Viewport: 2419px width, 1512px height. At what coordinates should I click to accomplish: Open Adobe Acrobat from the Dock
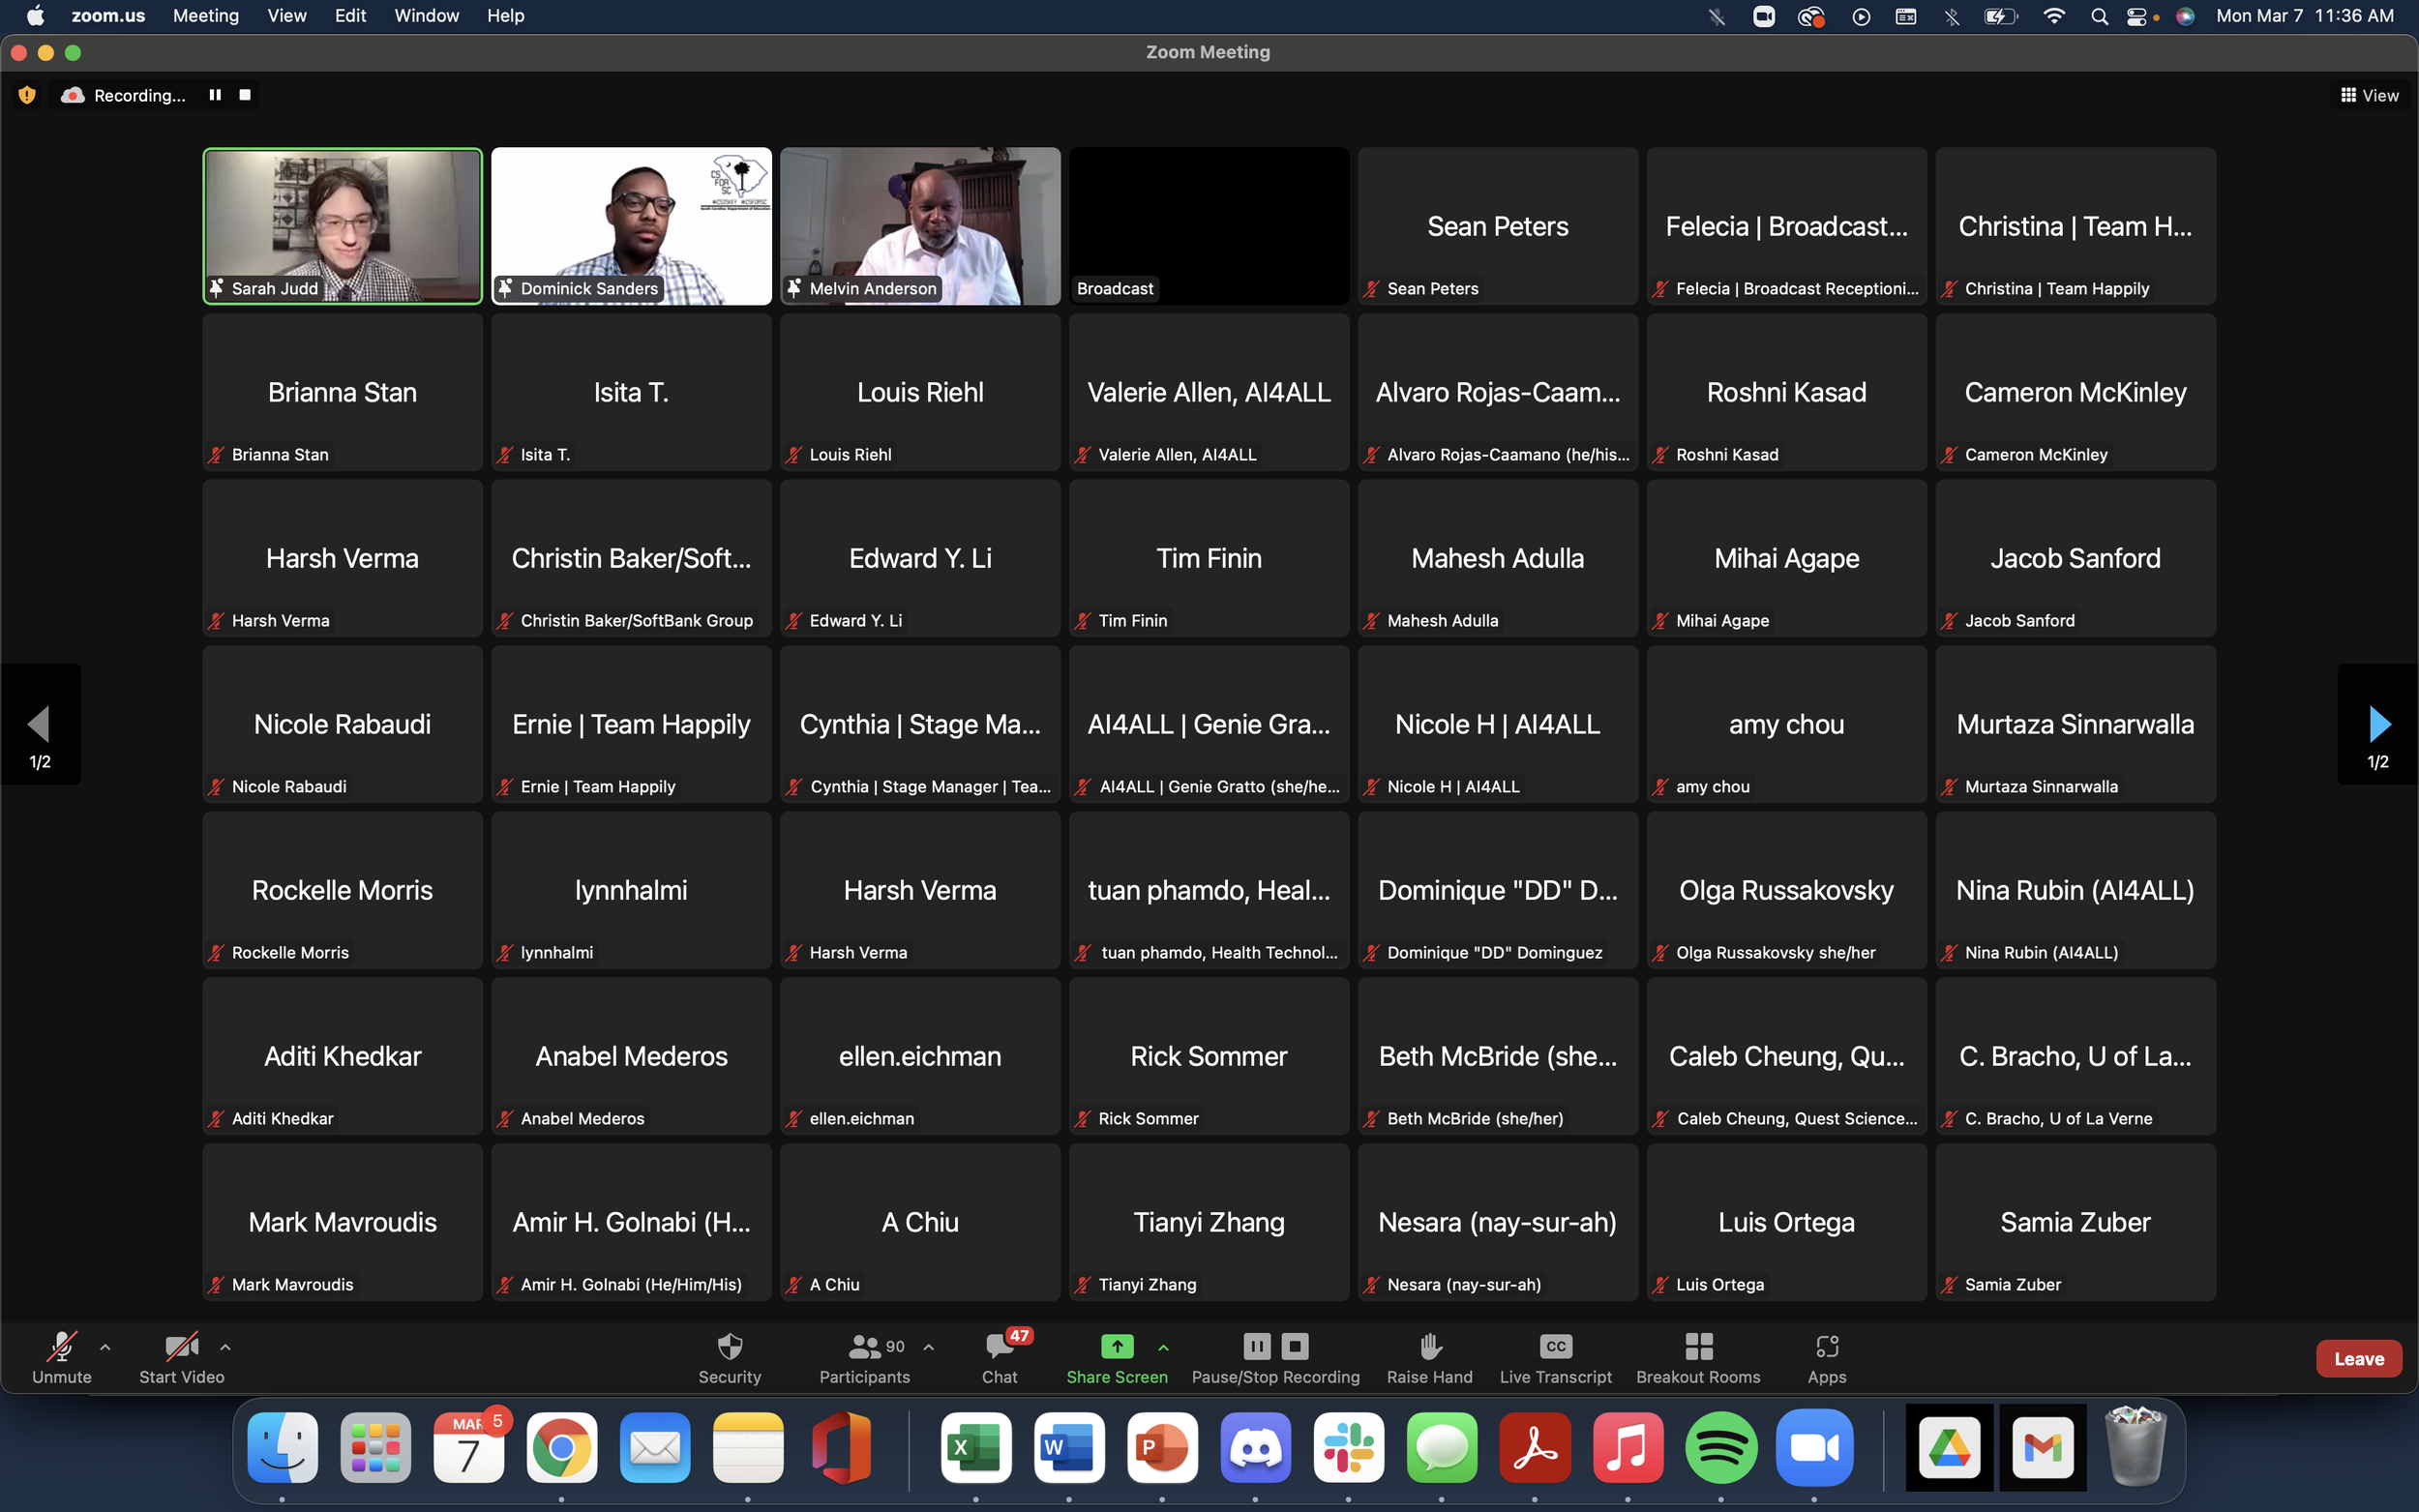coord(1534,1447)
